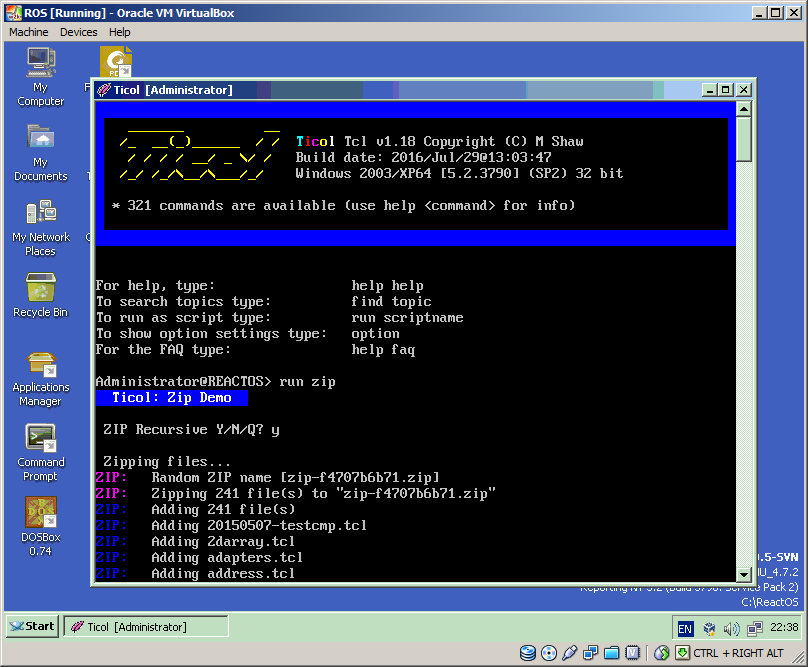Click the Ticol window title bar icon
Viewport: 808px width, 667px height.
coord(104,90)
